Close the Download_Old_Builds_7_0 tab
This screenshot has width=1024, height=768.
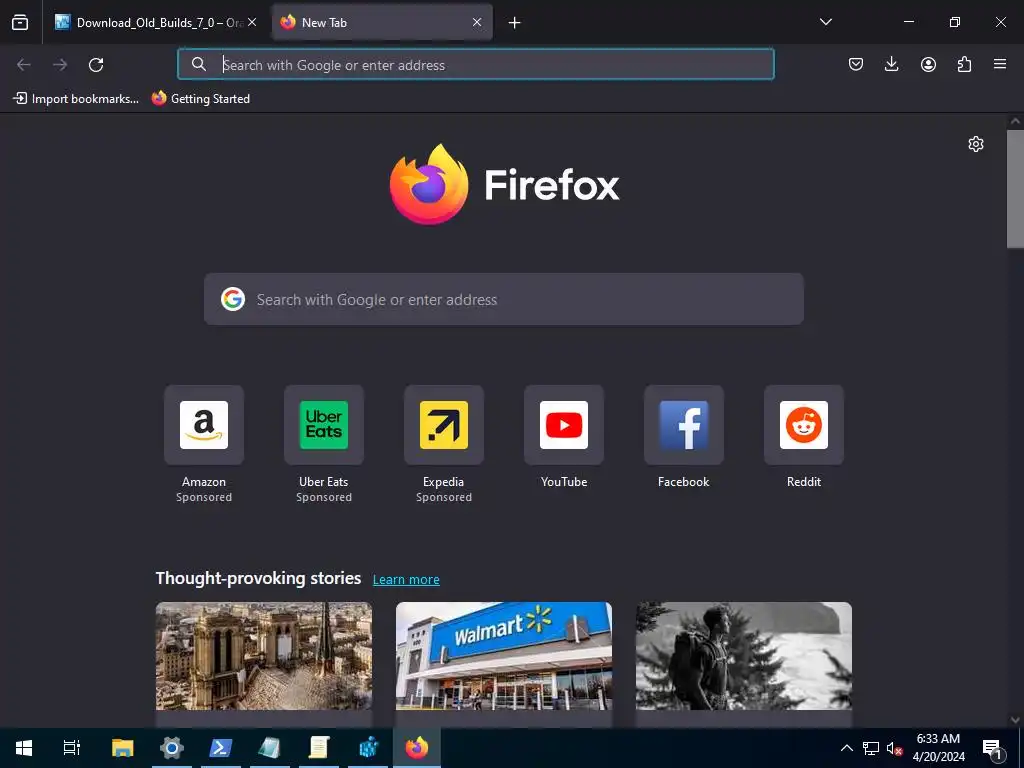(x=252, y=22)
